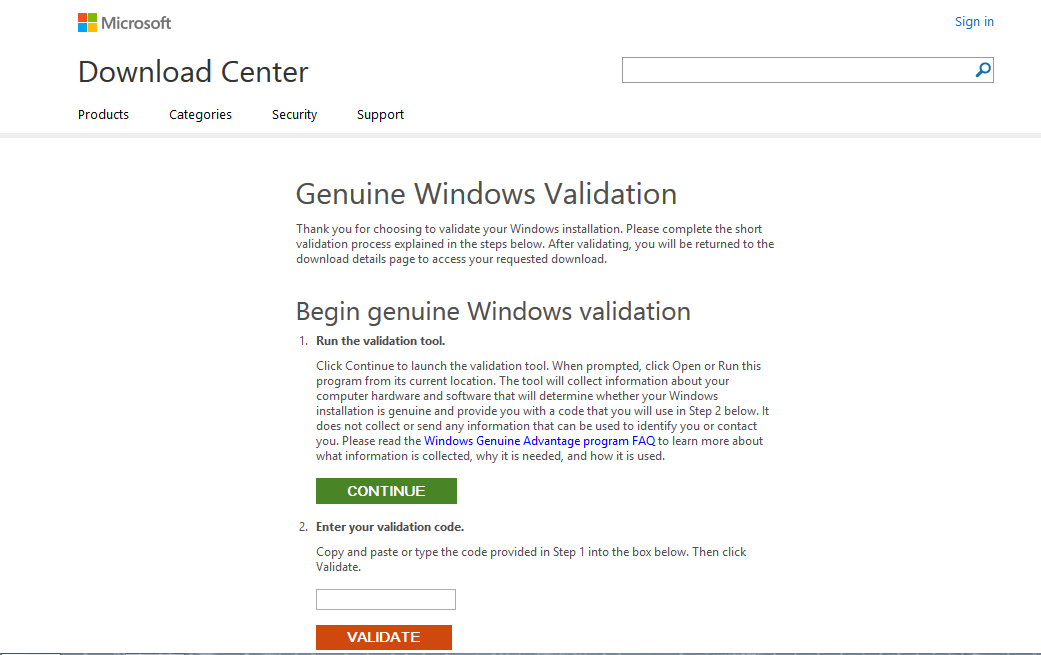Image resolution: width=1041 pixels, height=655 pixels.
Task: Click the Begin genuine Windows validation heading
Action: pos(493,311)
